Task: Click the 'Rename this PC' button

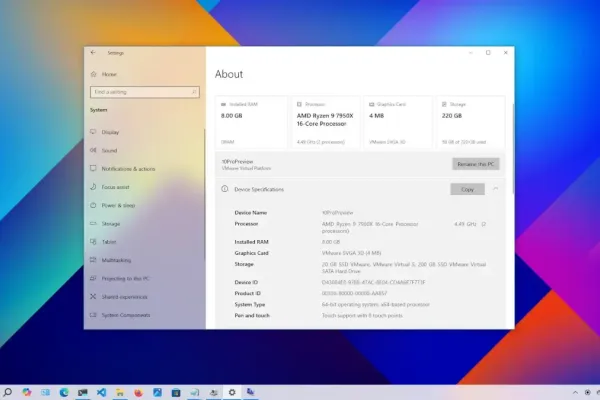Action: point(476,164)
